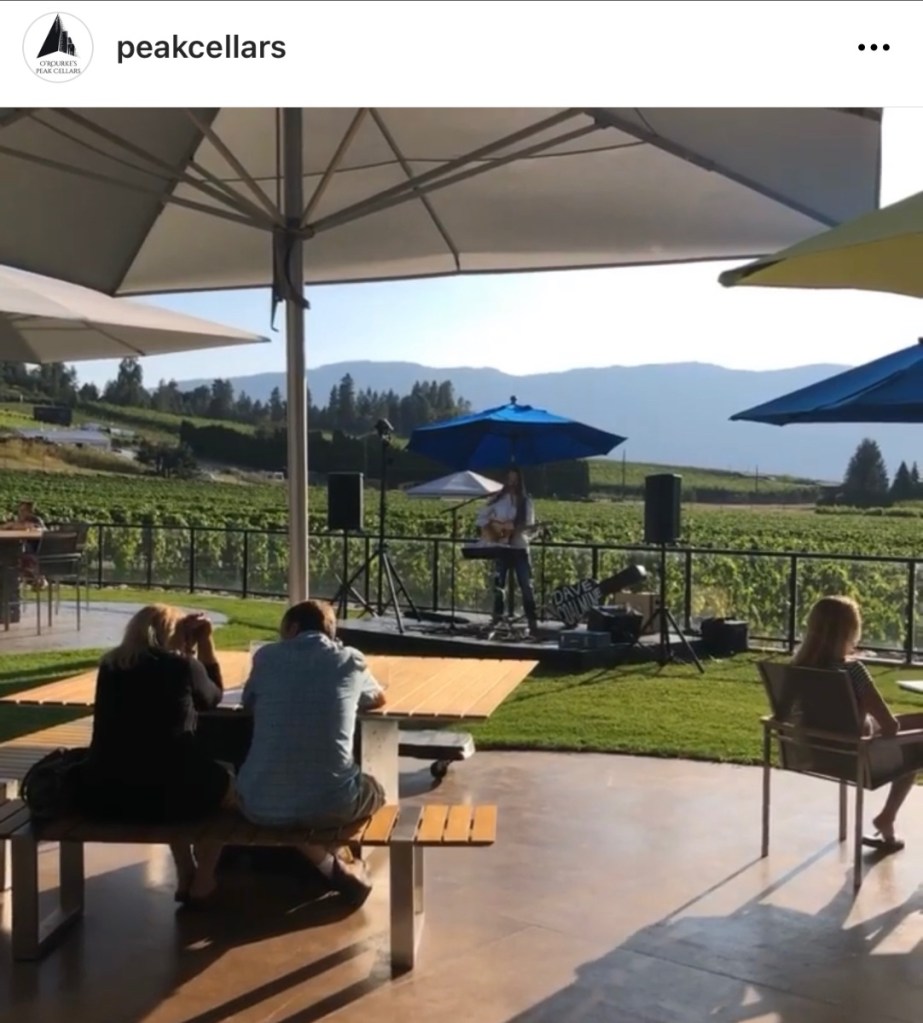
Task: Click the right loudspeaker on its stand
Action: coord(663,508)
